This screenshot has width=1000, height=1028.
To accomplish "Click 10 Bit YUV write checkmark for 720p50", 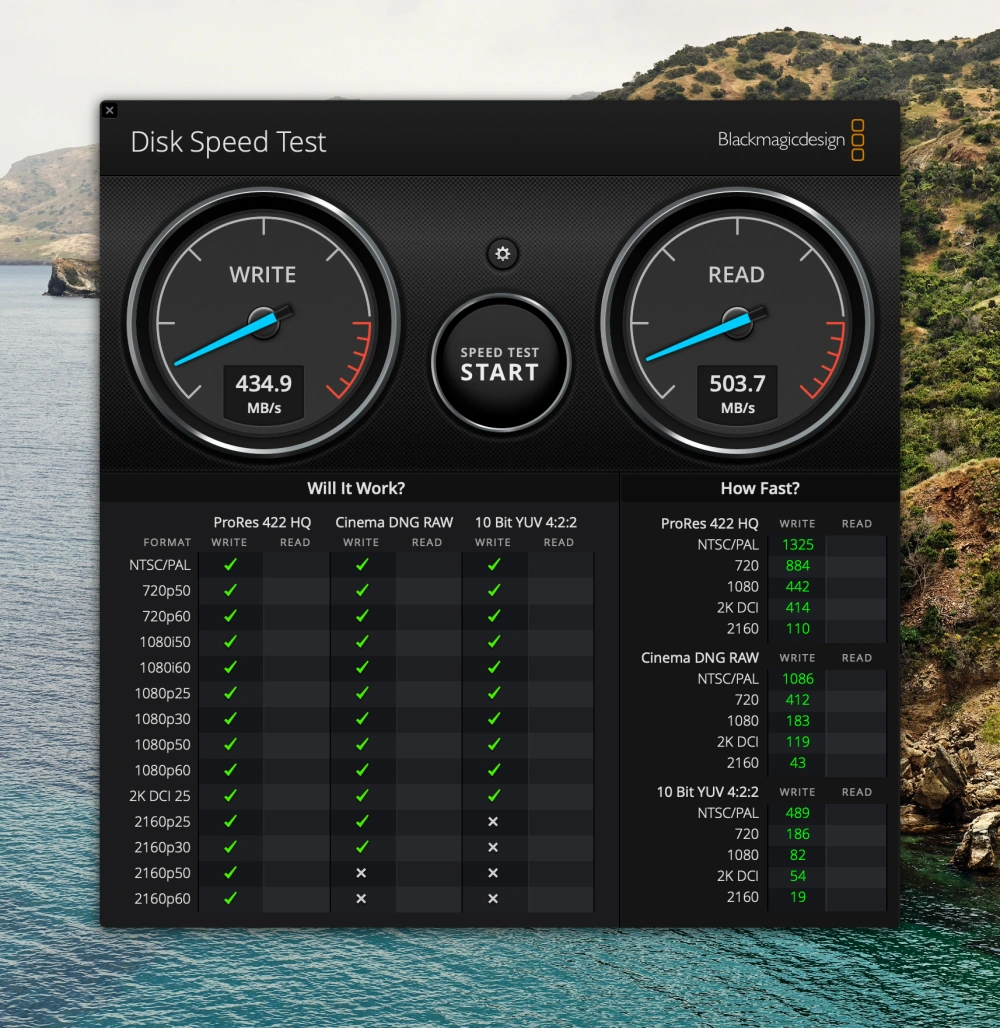I will tap(494, 590).
